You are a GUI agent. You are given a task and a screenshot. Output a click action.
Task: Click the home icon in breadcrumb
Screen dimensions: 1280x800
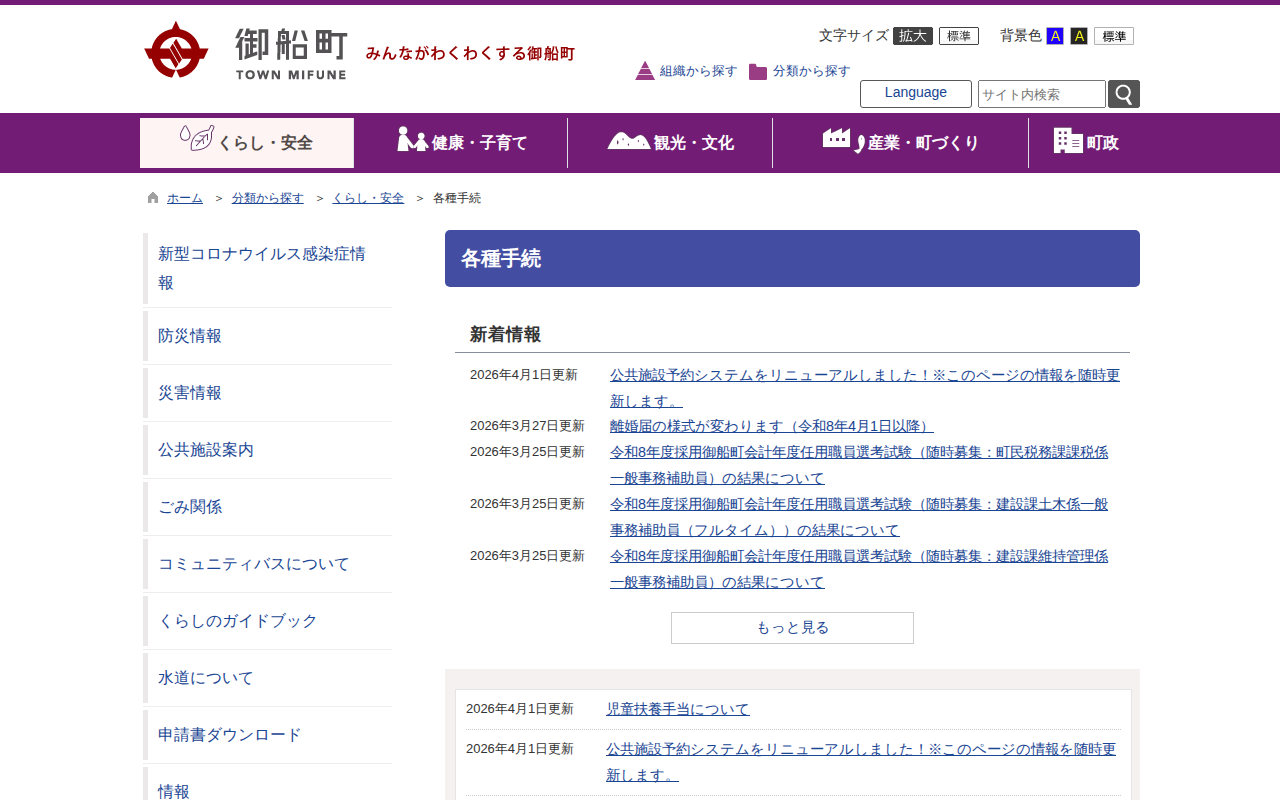(153, 198)
